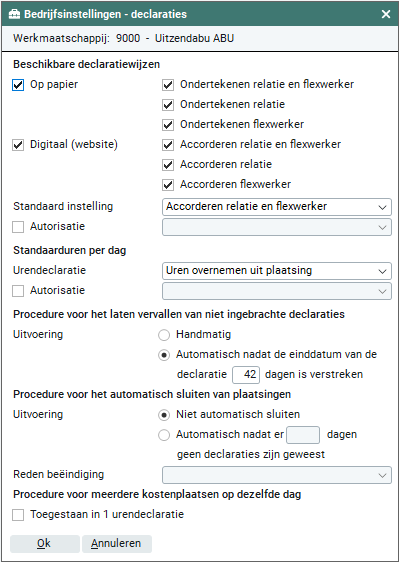399x562 pixels.
Task: Toggle Ondertekenen relatie en flexwerker checkbox
Action: (168, 85)
